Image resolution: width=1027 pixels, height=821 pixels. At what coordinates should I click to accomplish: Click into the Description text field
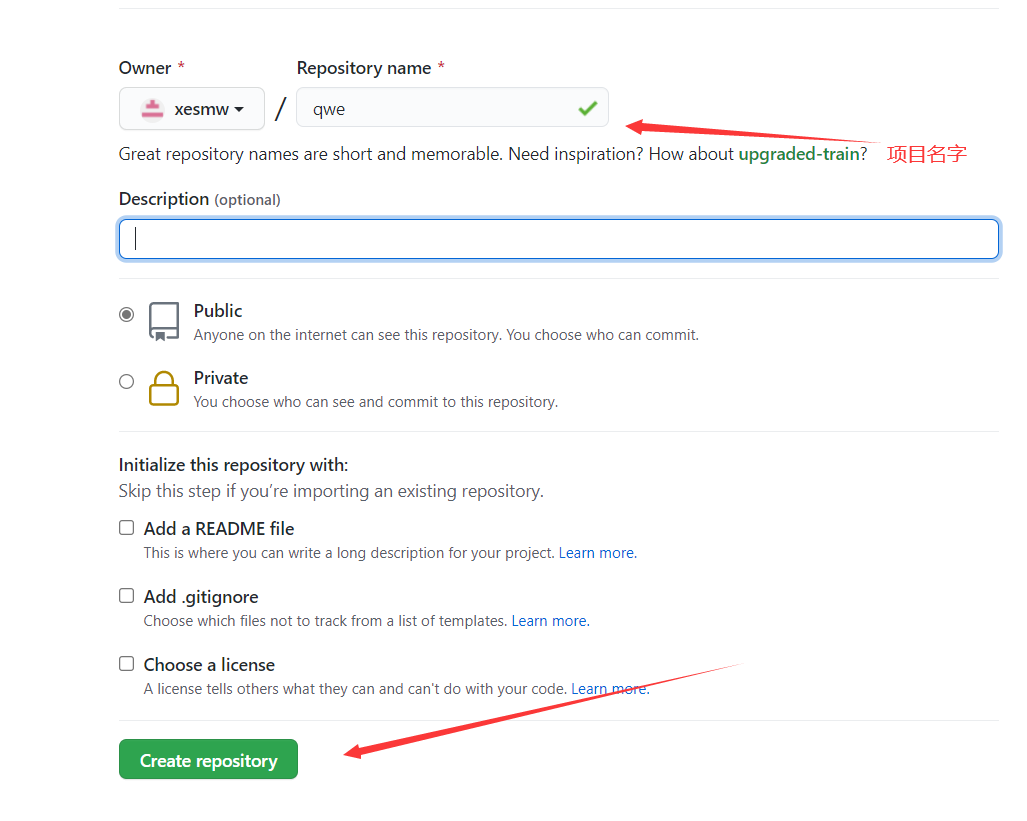558,239
